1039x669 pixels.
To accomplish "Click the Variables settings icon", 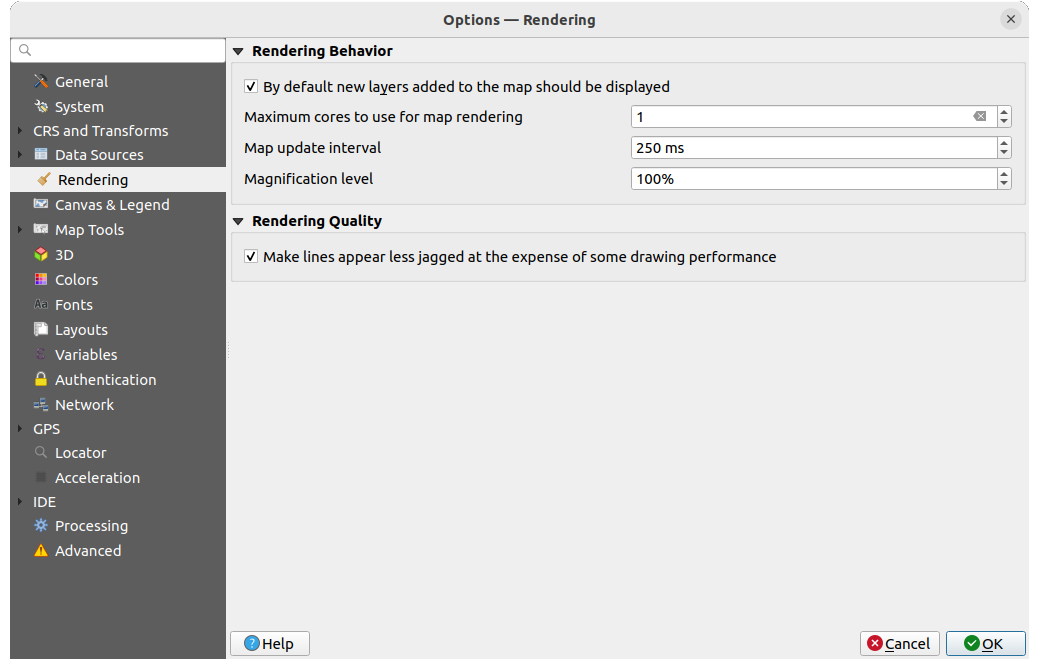I will (x=42, y=354).
